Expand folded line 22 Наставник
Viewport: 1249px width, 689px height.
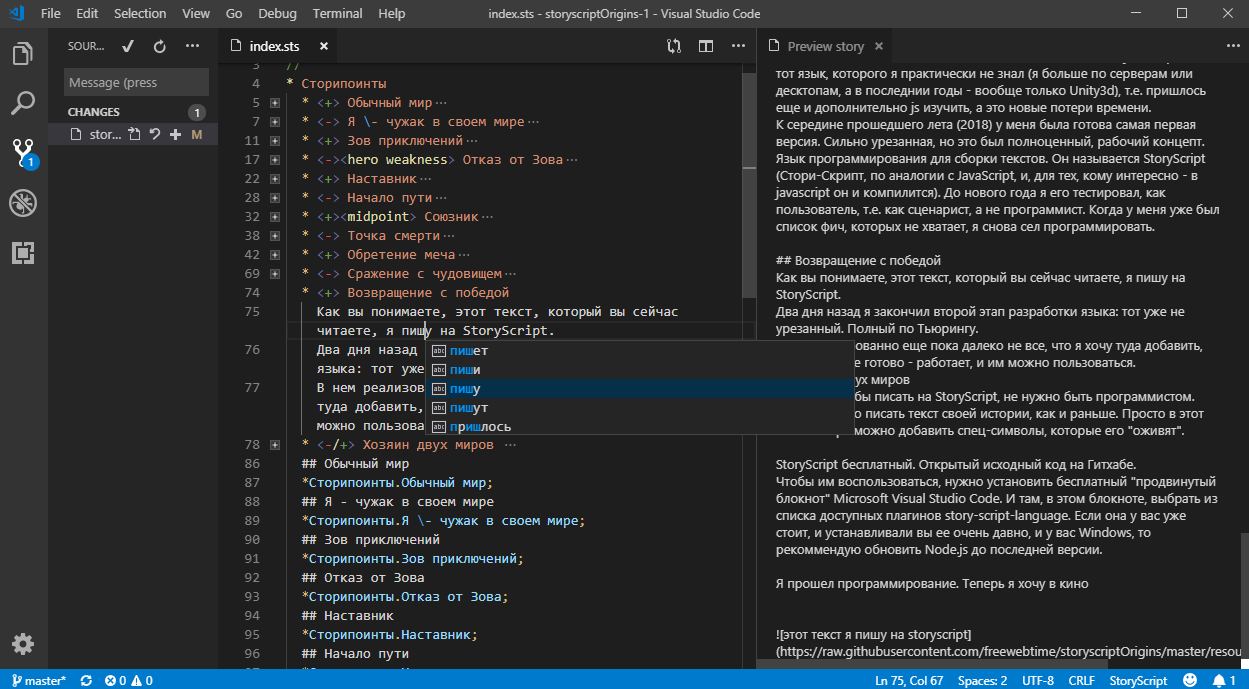click(274, 179)
